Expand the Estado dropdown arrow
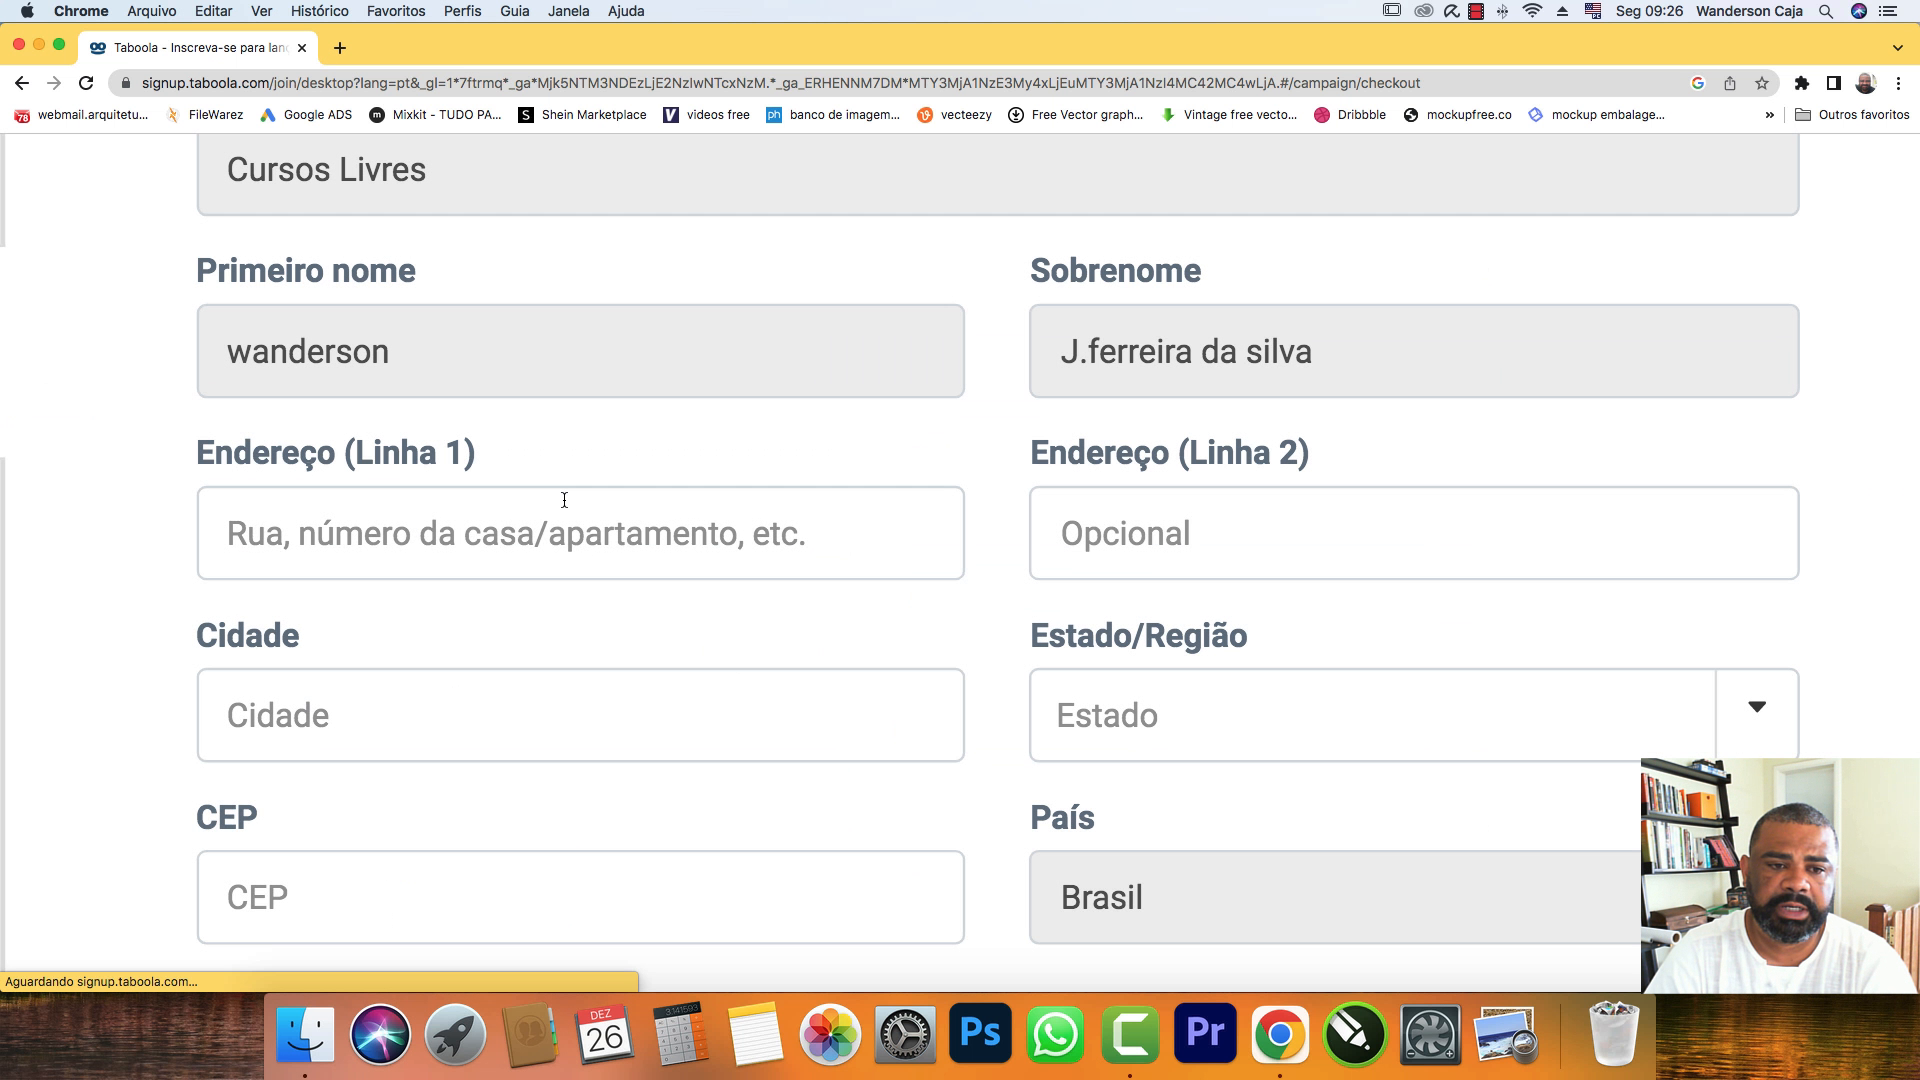1920x1080 pixels. coord(1757,707)
